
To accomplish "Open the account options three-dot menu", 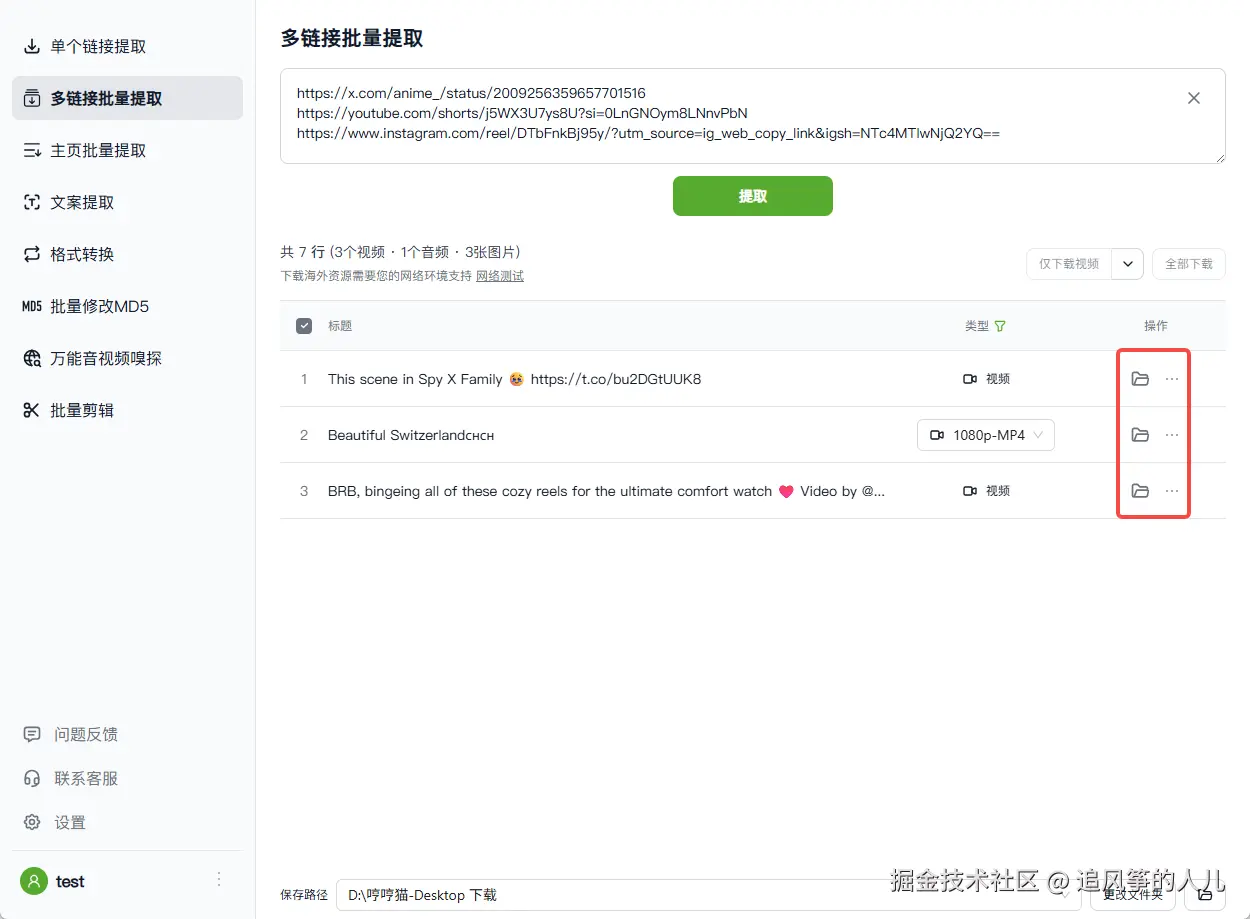I will tap(219, 880).
